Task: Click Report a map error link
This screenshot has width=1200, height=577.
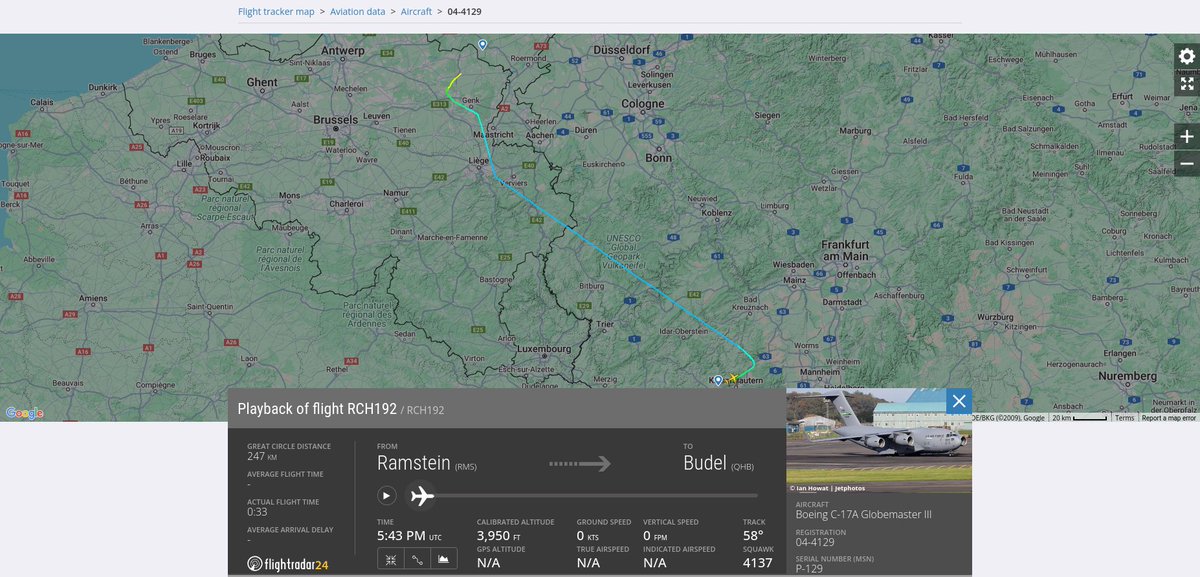Action: pyautogui.click(x=1169, y=417)
